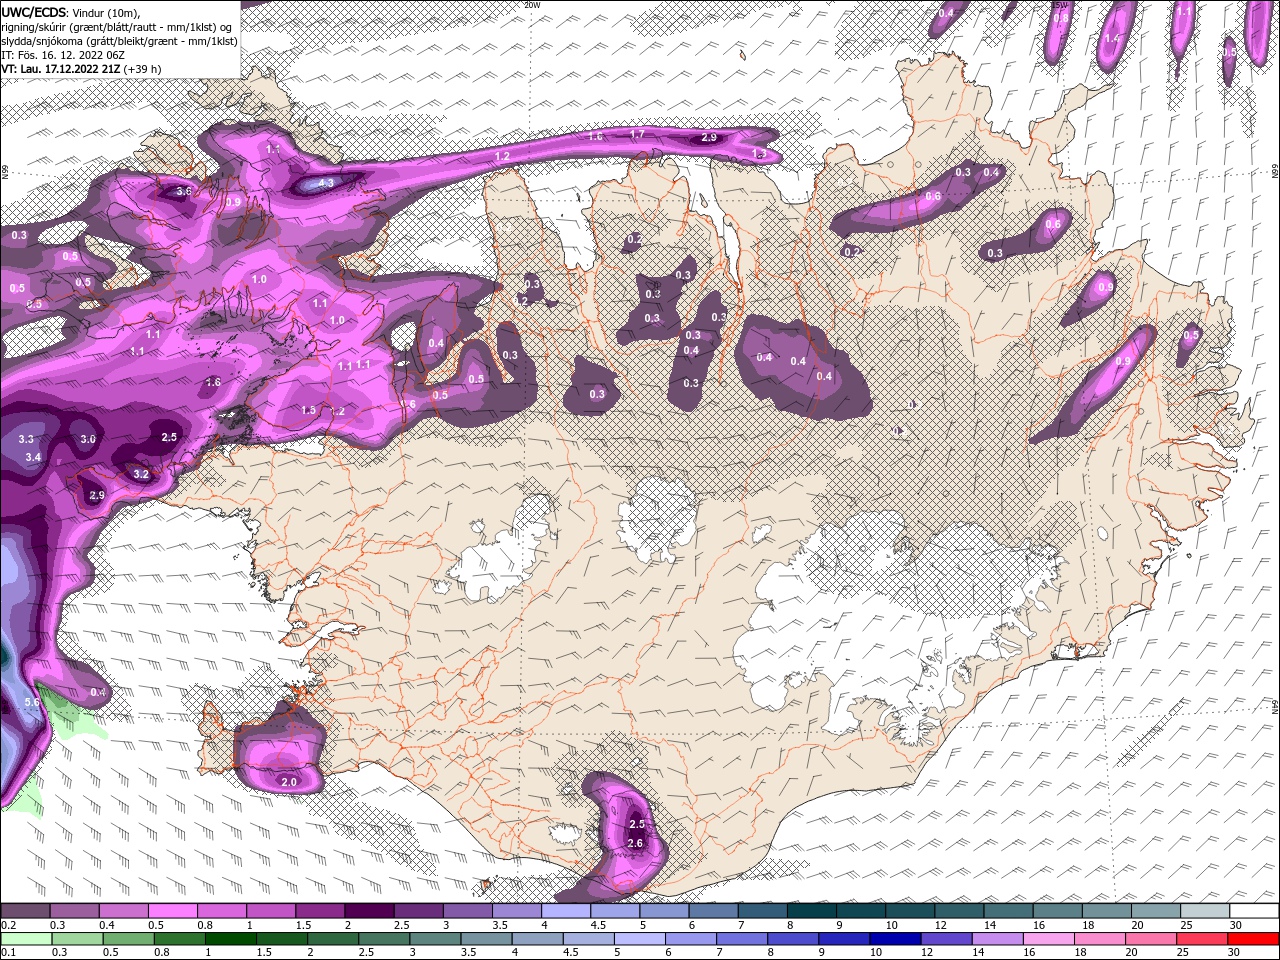Click the 5.6 value near left edge
The height and width of the screenshot is (960, 1280).
[31, 703]
